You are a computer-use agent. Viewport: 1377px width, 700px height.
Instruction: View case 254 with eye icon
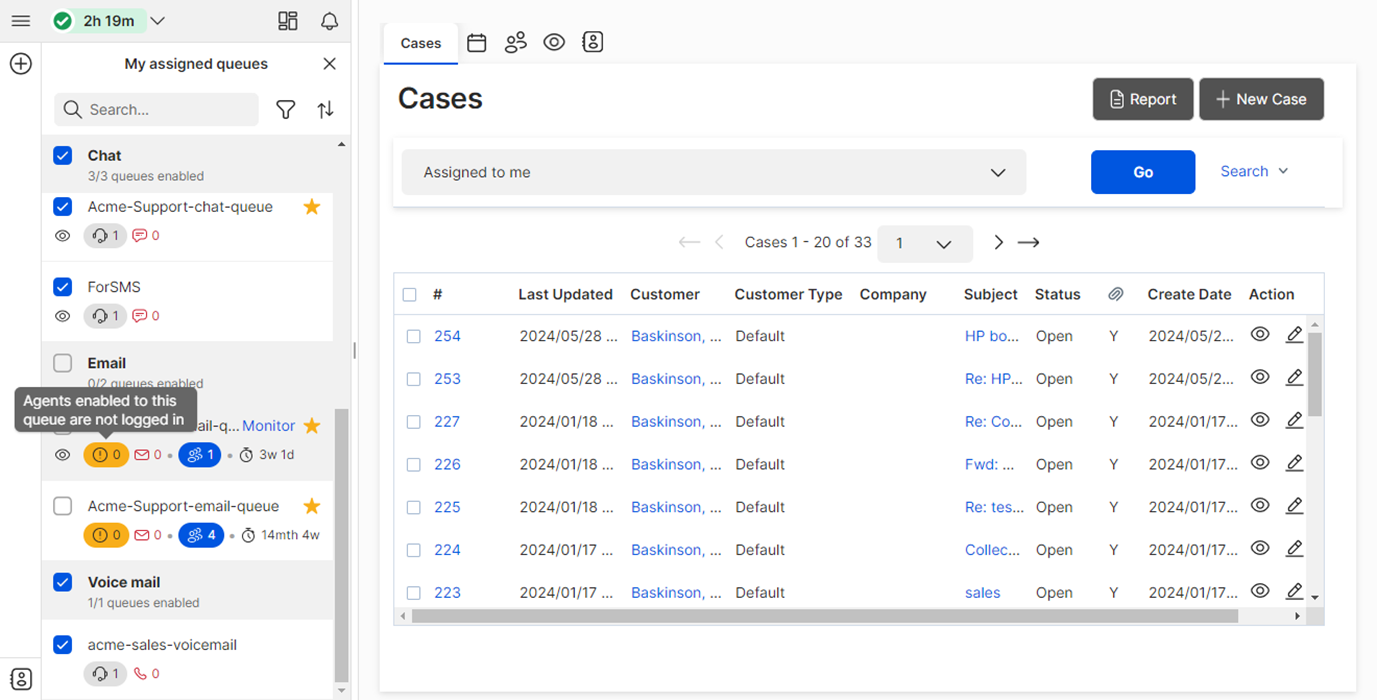click(x=1260, y=334)
